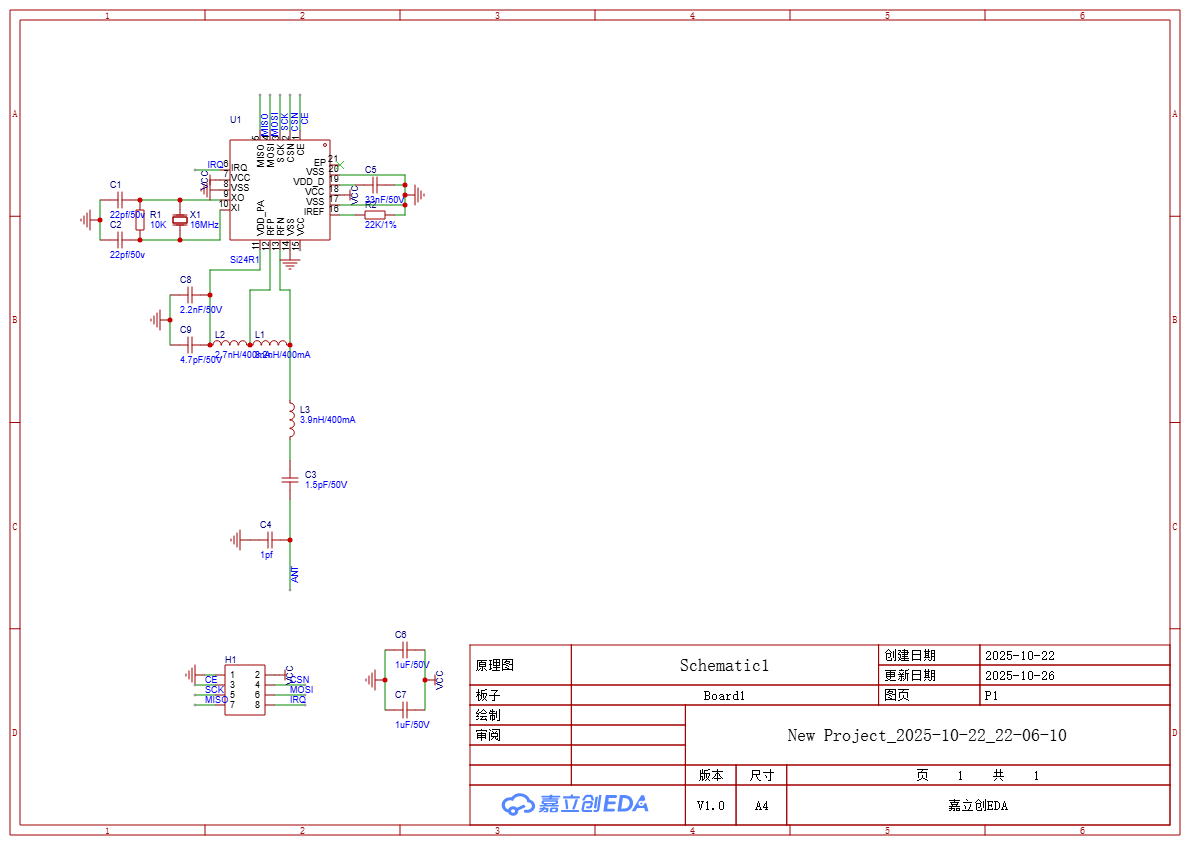Click the H1 header connector body
1190x845 pixels.
click(x=244, y=690)
